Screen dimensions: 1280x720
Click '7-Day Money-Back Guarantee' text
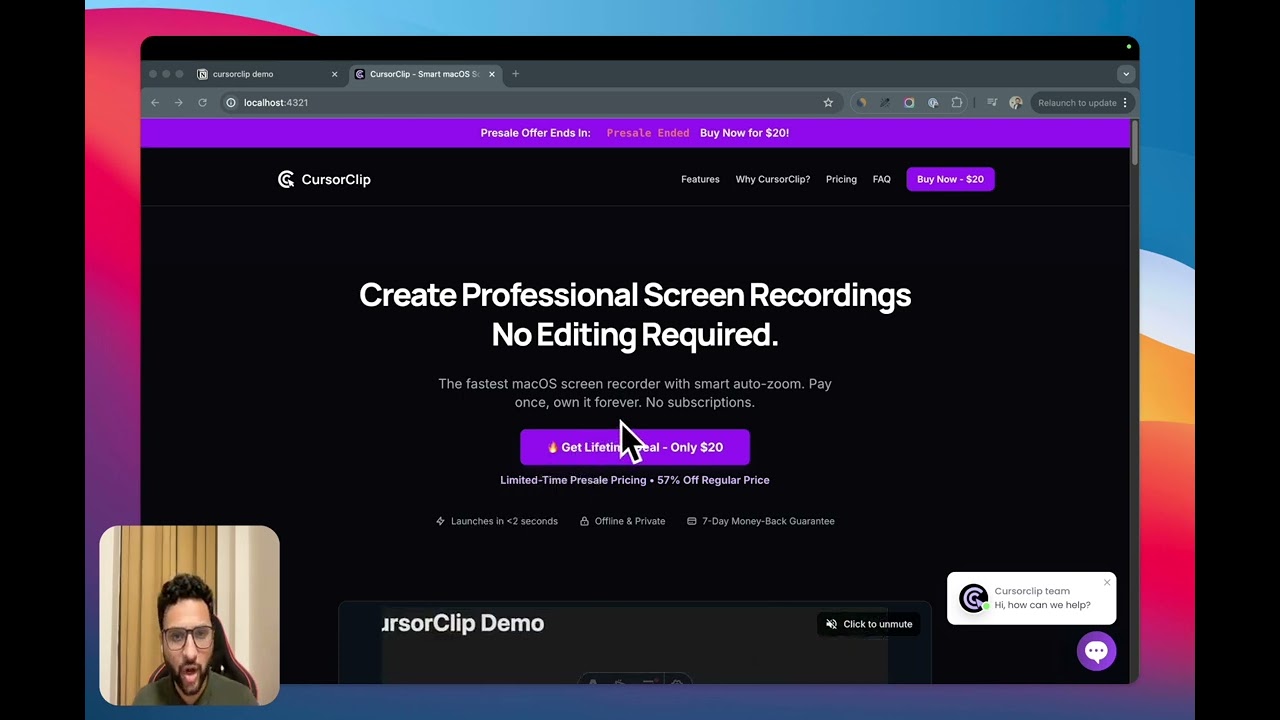click(x=768, y=521)
